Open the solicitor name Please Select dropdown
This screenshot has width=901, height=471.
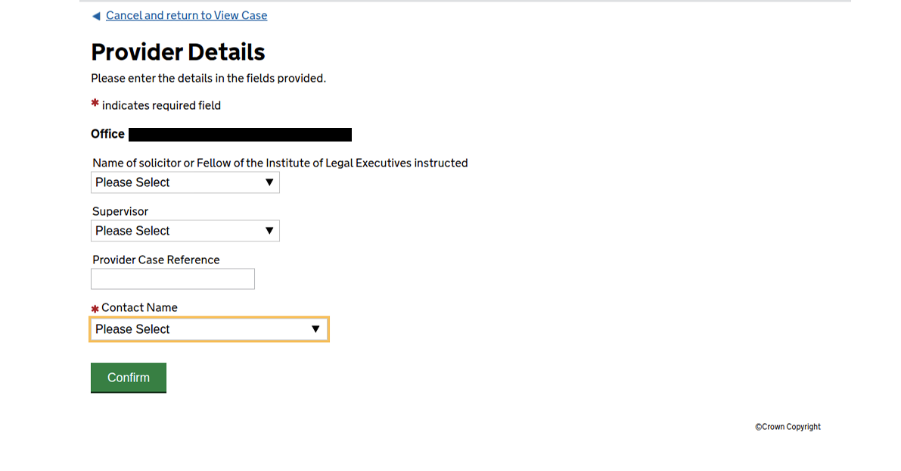[x=185, y=182]
